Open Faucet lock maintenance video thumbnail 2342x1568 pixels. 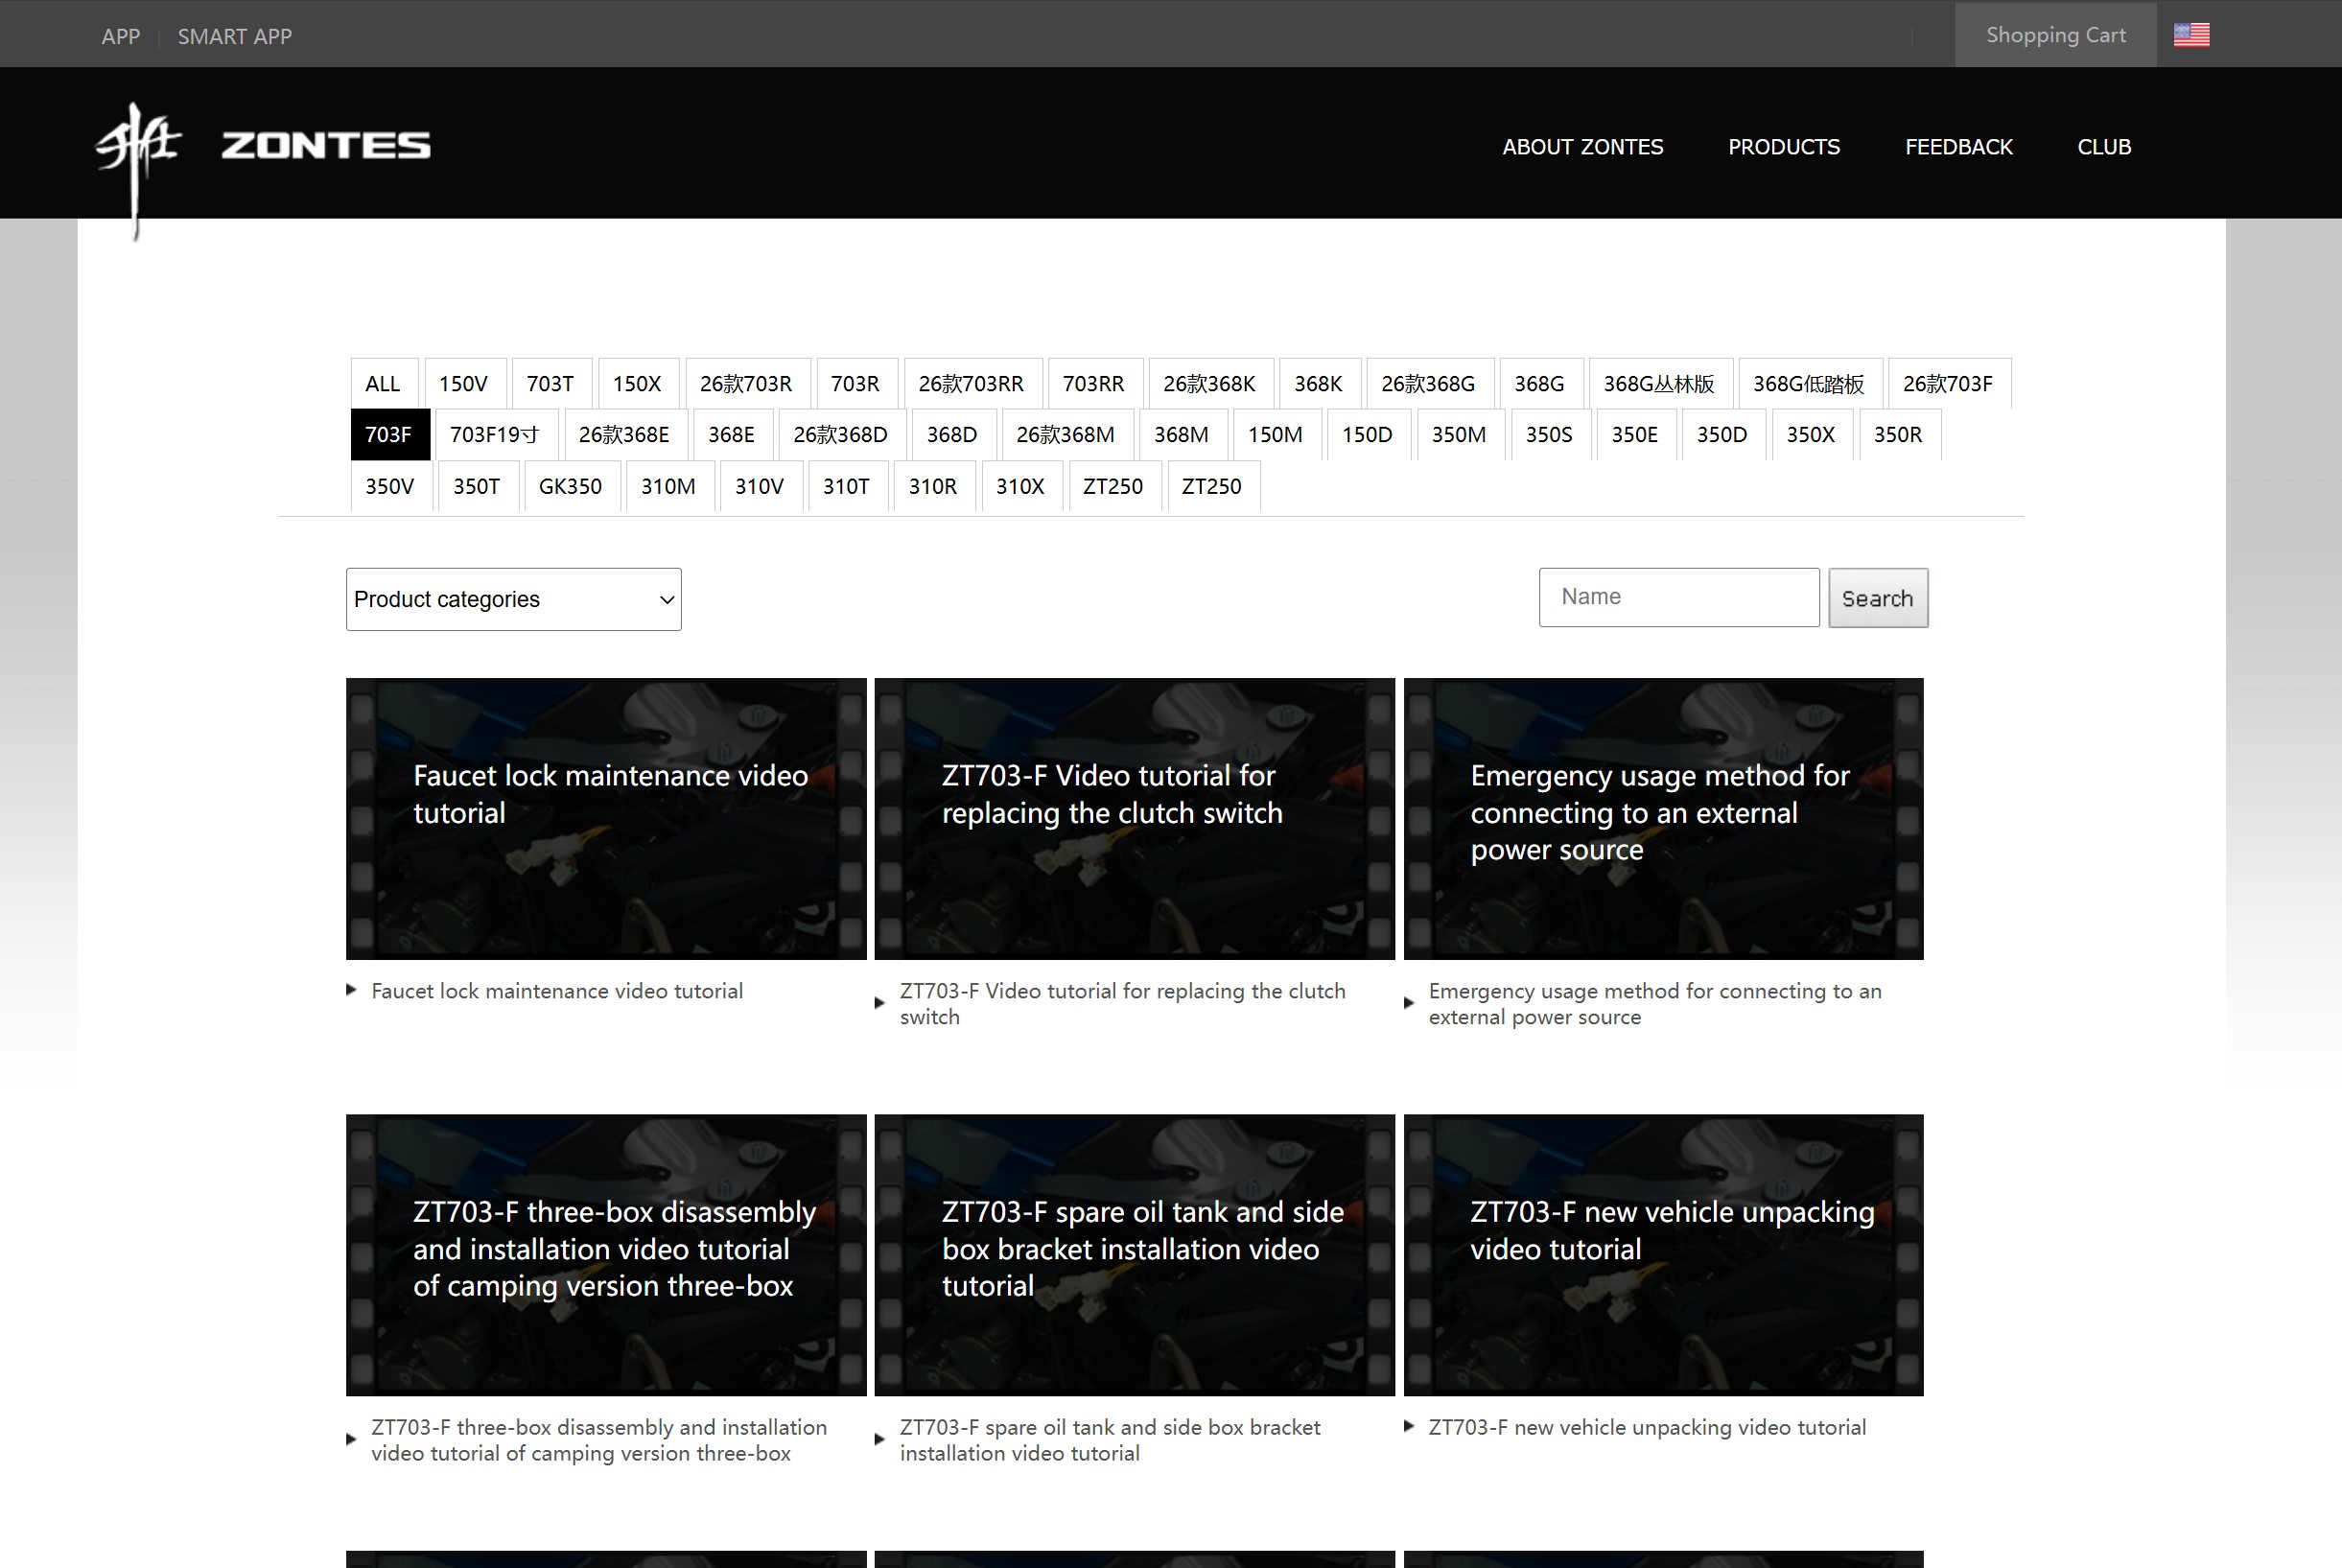[606, 819]
